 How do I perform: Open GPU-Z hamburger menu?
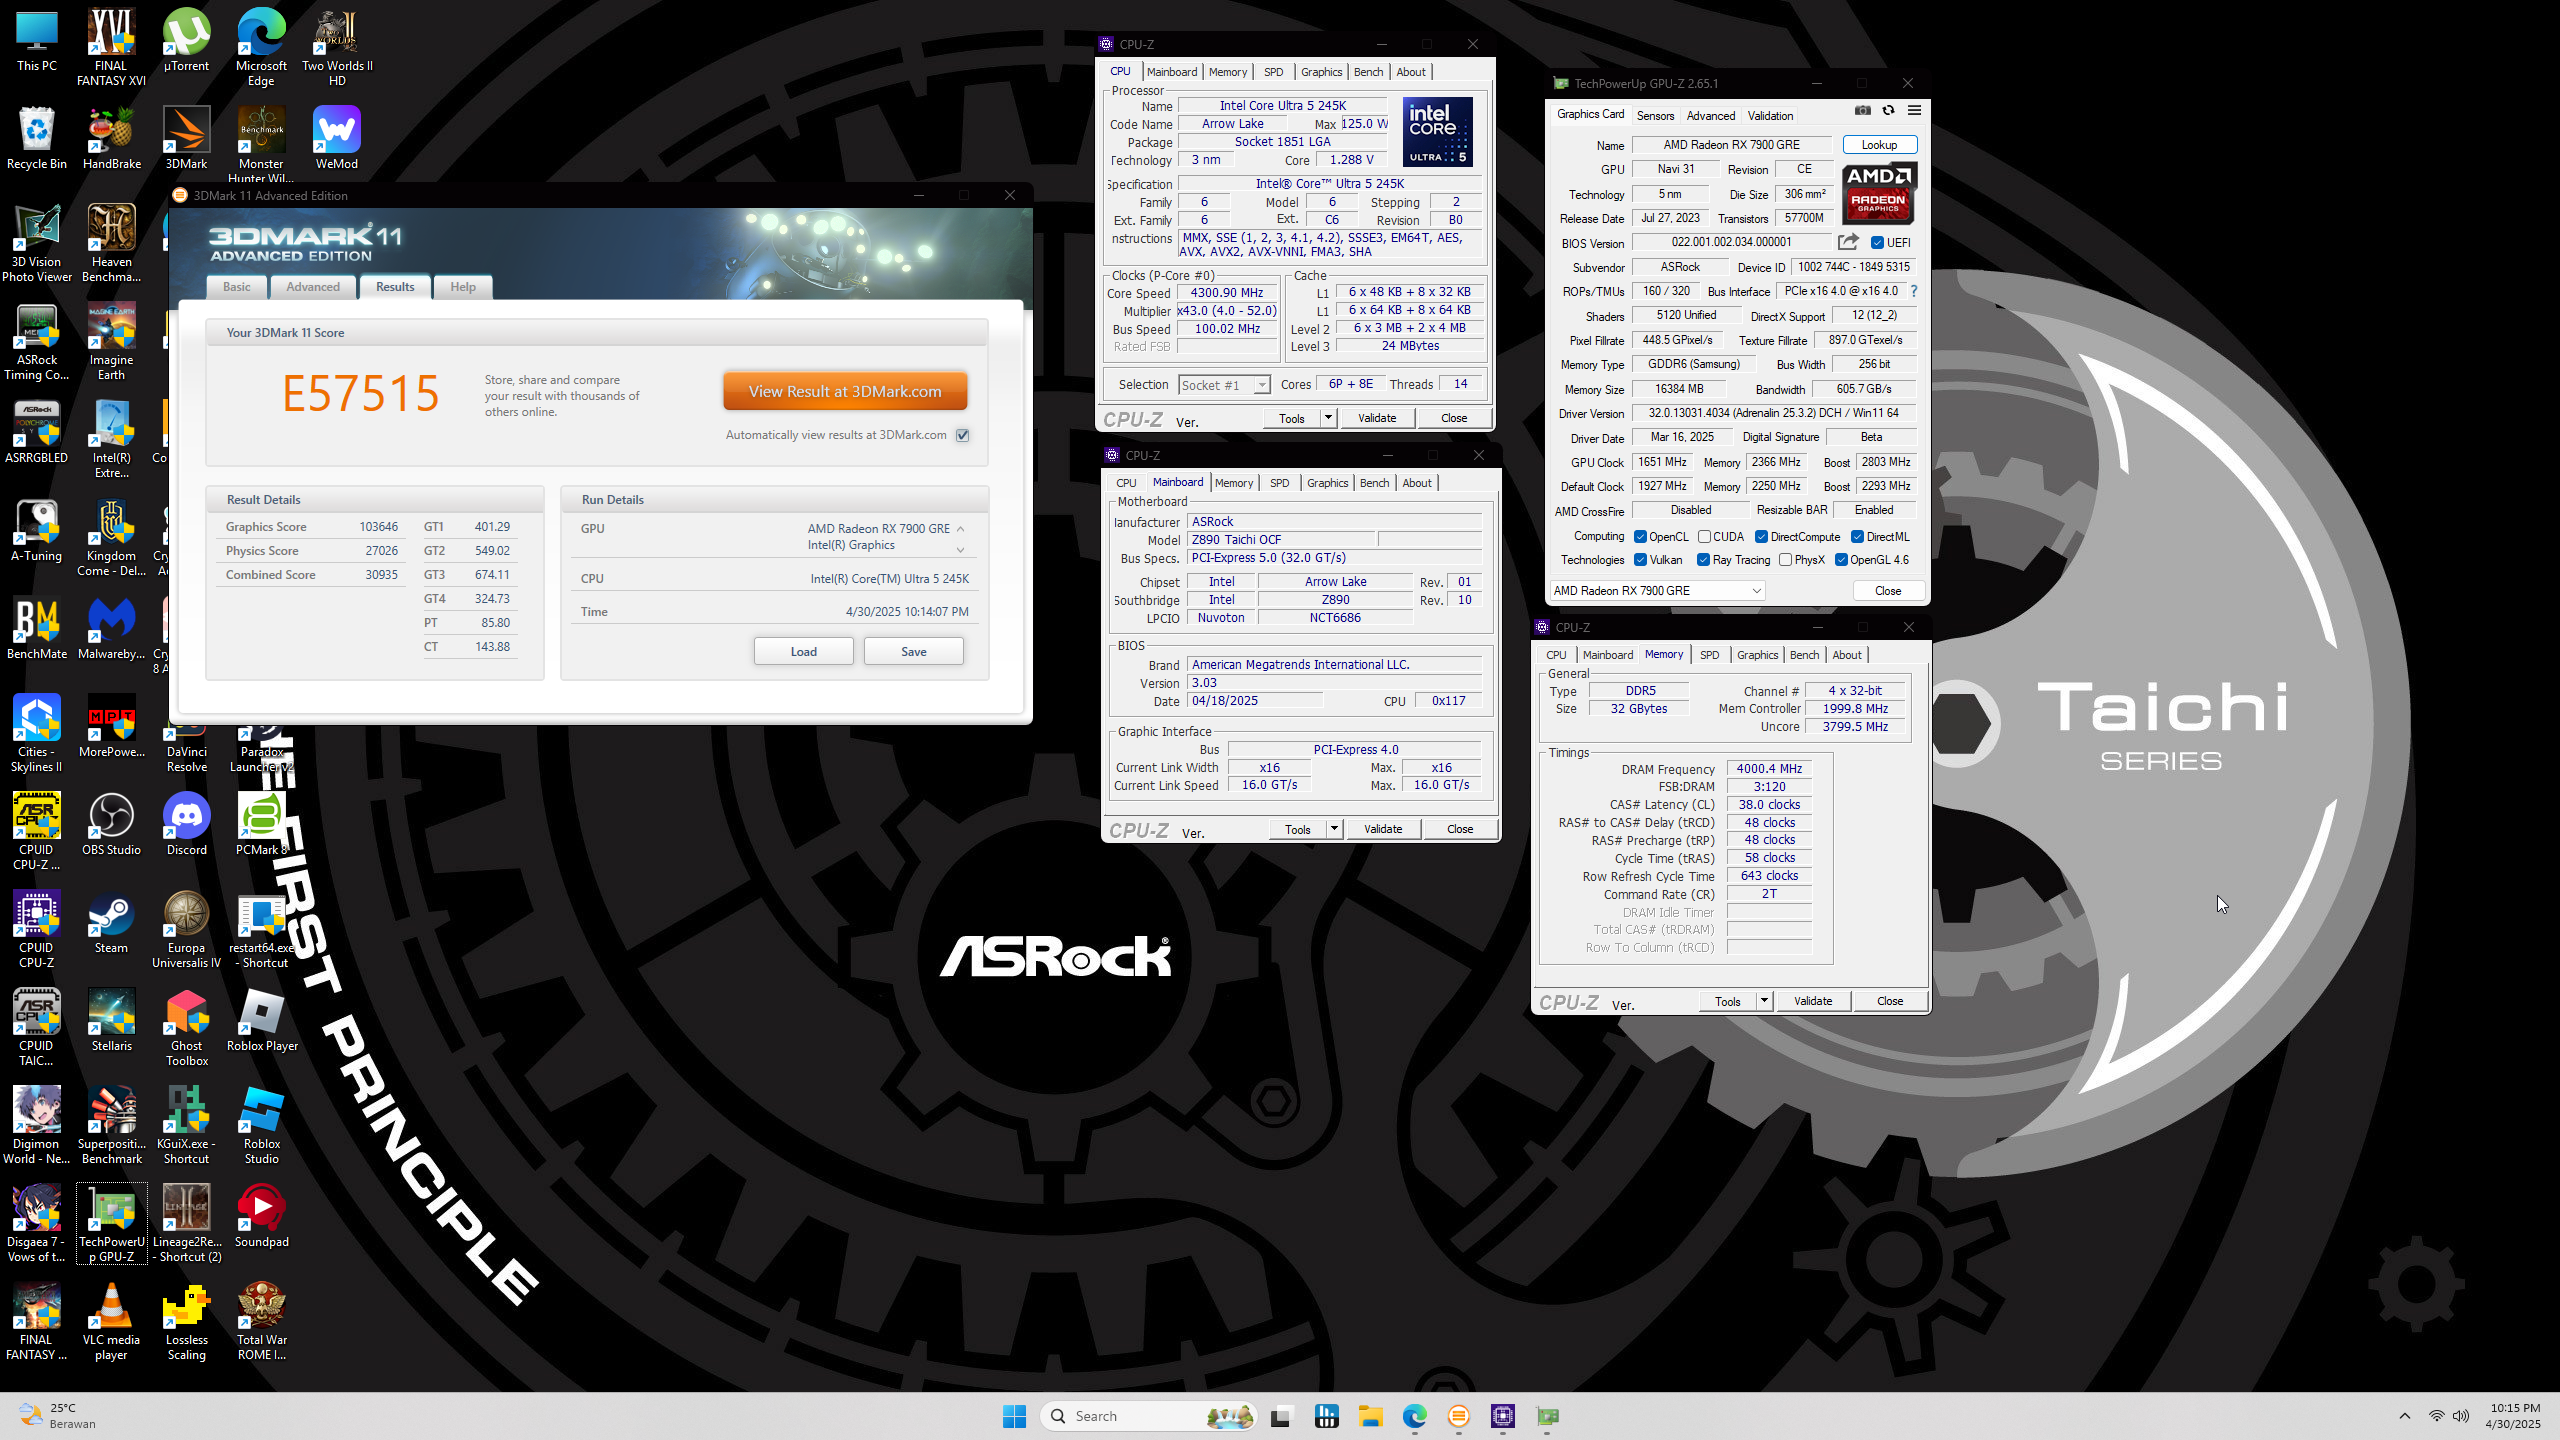click(x=1914, y=111)
